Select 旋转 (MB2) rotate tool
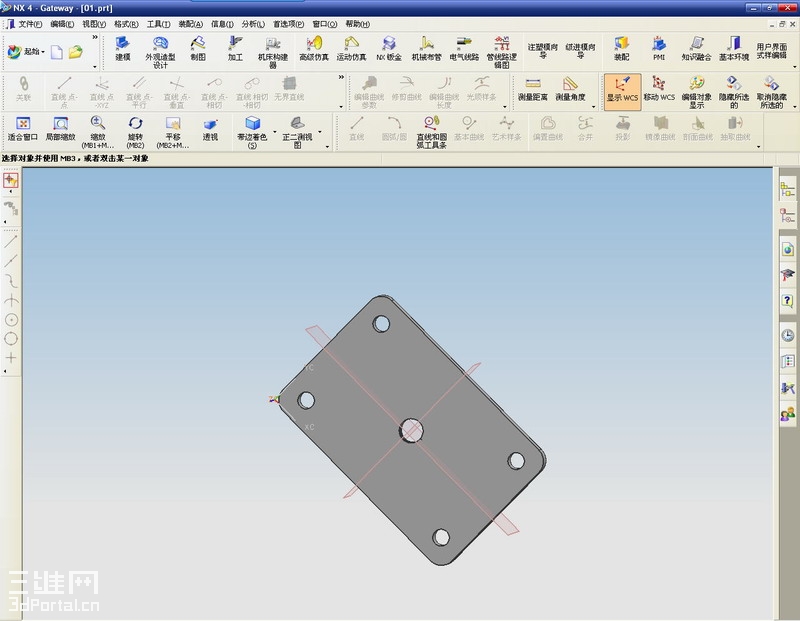800x621 pixels. click(x=135, y=132)
